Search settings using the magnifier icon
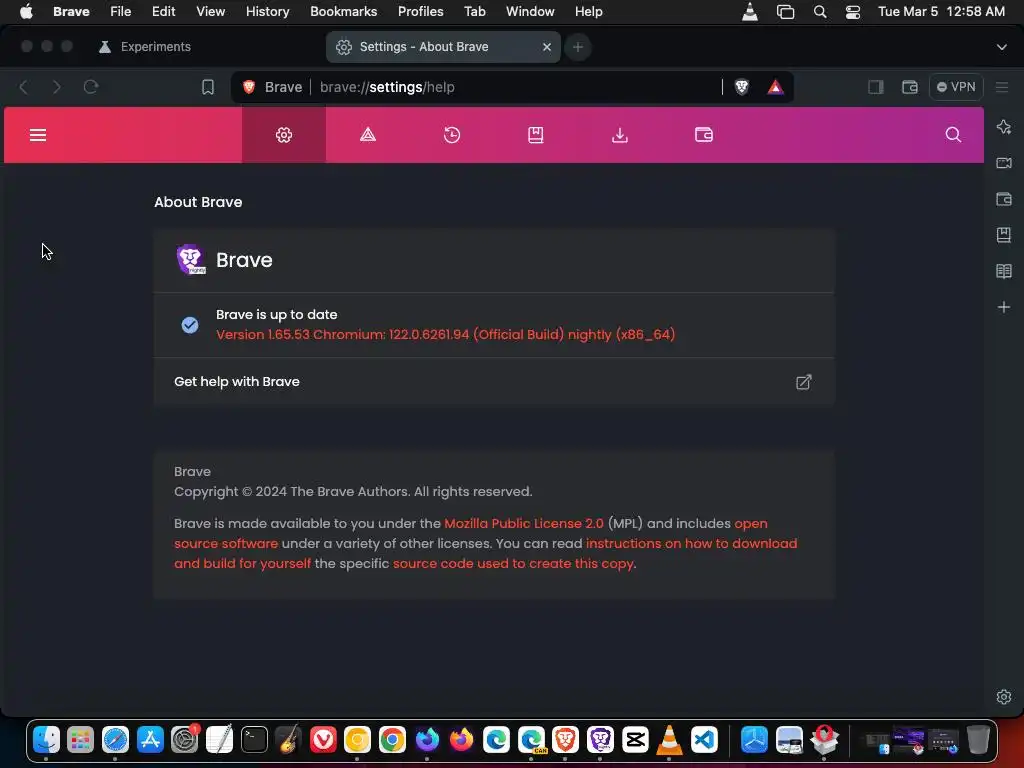Image resolution: width=1024 pixels, height=768 pixels. pos(953,135)
